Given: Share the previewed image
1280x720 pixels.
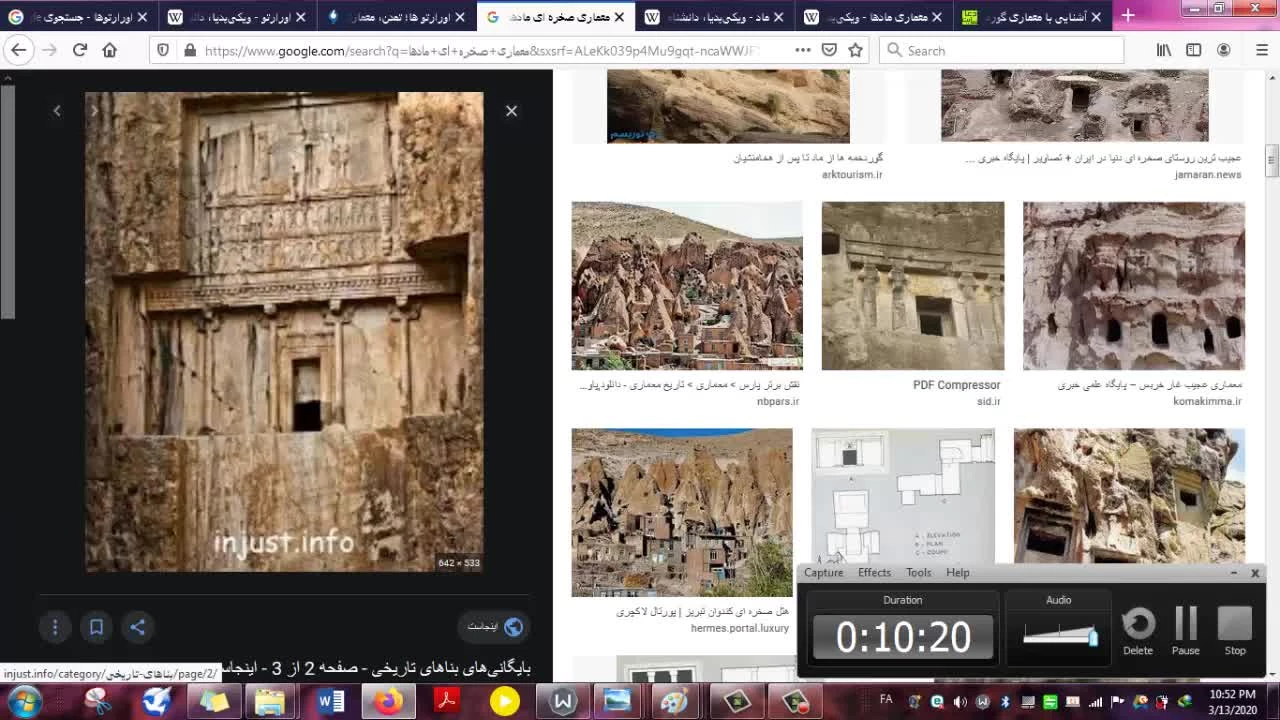Looking at the screenshot, I should (x=138, y=627).
